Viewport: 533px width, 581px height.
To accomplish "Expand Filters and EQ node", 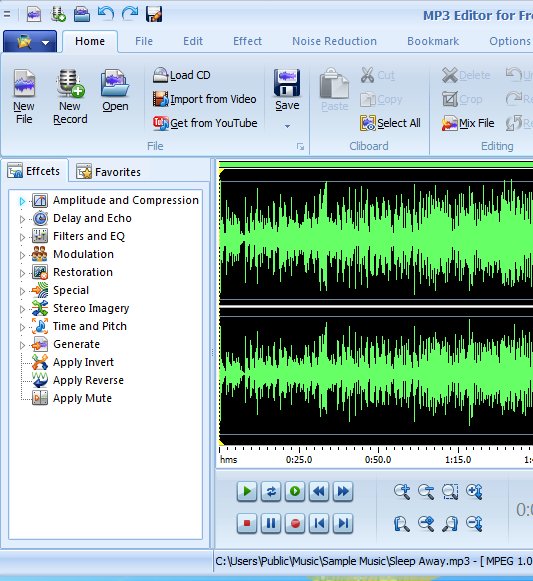I will [x=22, y=237].
